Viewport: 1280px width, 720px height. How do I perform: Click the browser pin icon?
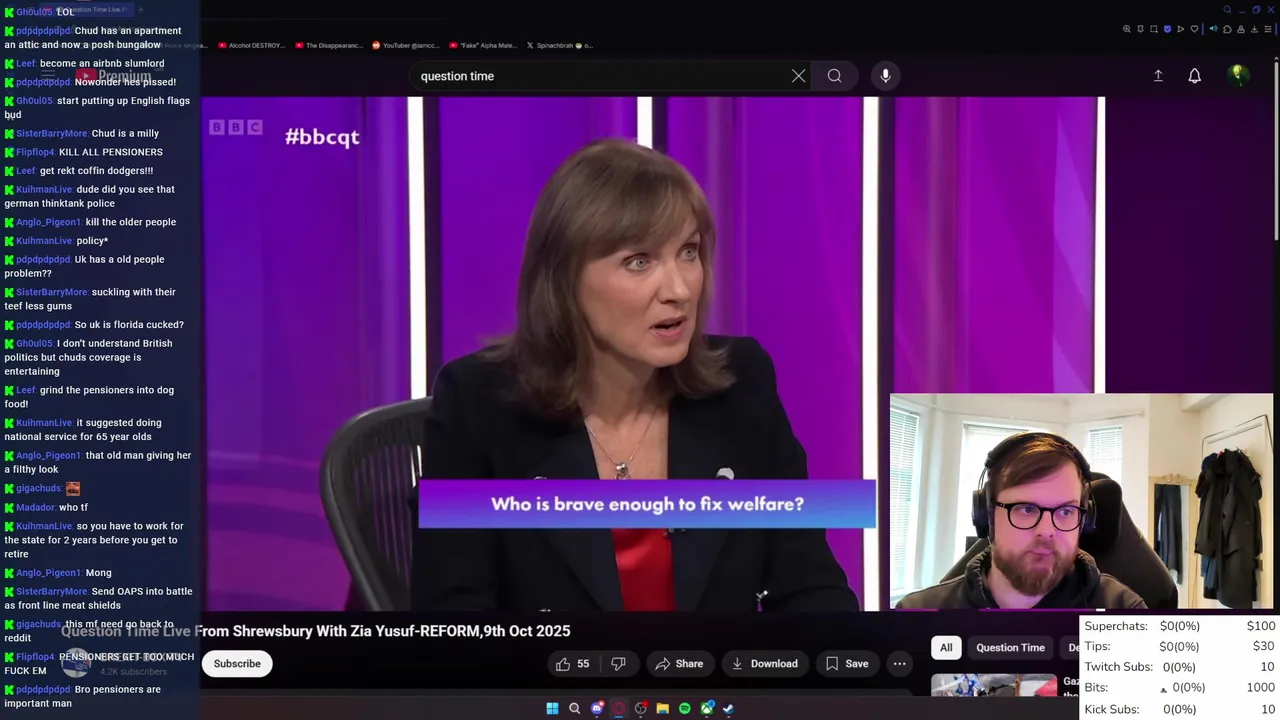click(1140, 29)
